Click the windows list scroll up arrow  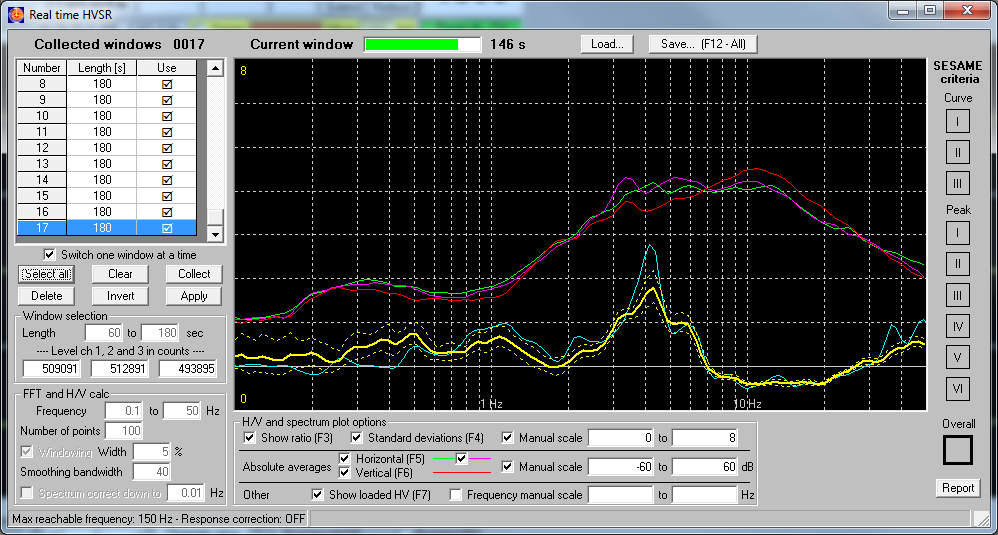[215, 67]
